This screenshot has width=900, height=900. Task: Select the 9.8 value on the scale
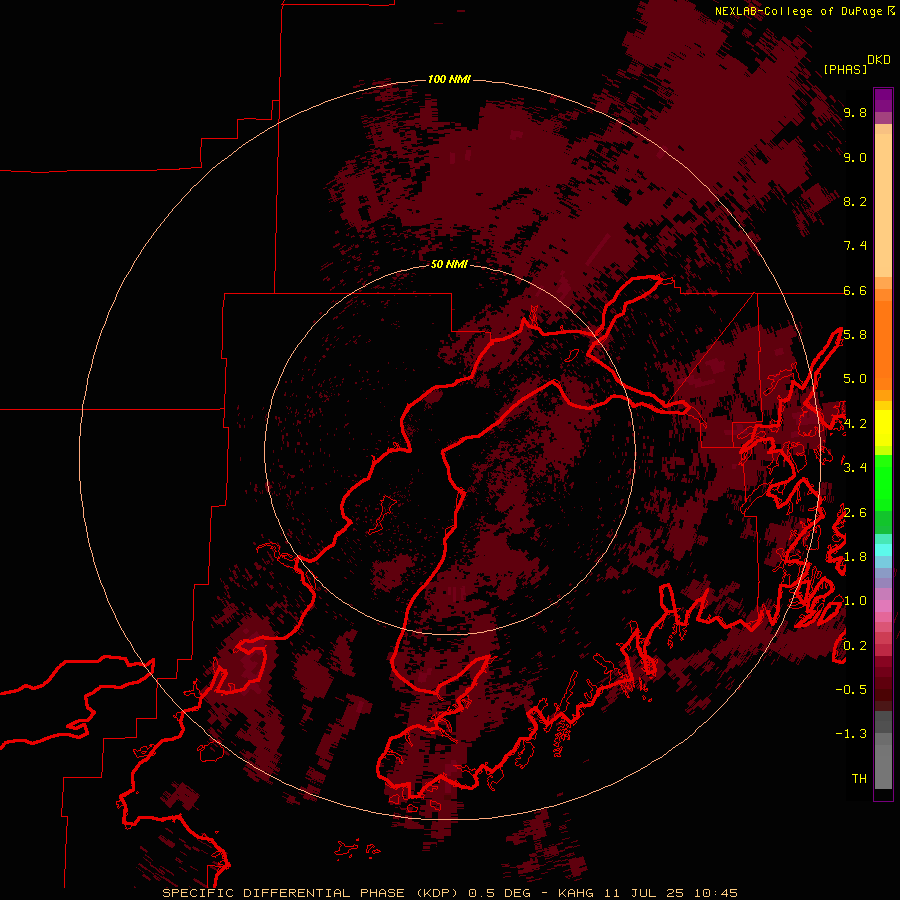855,112
